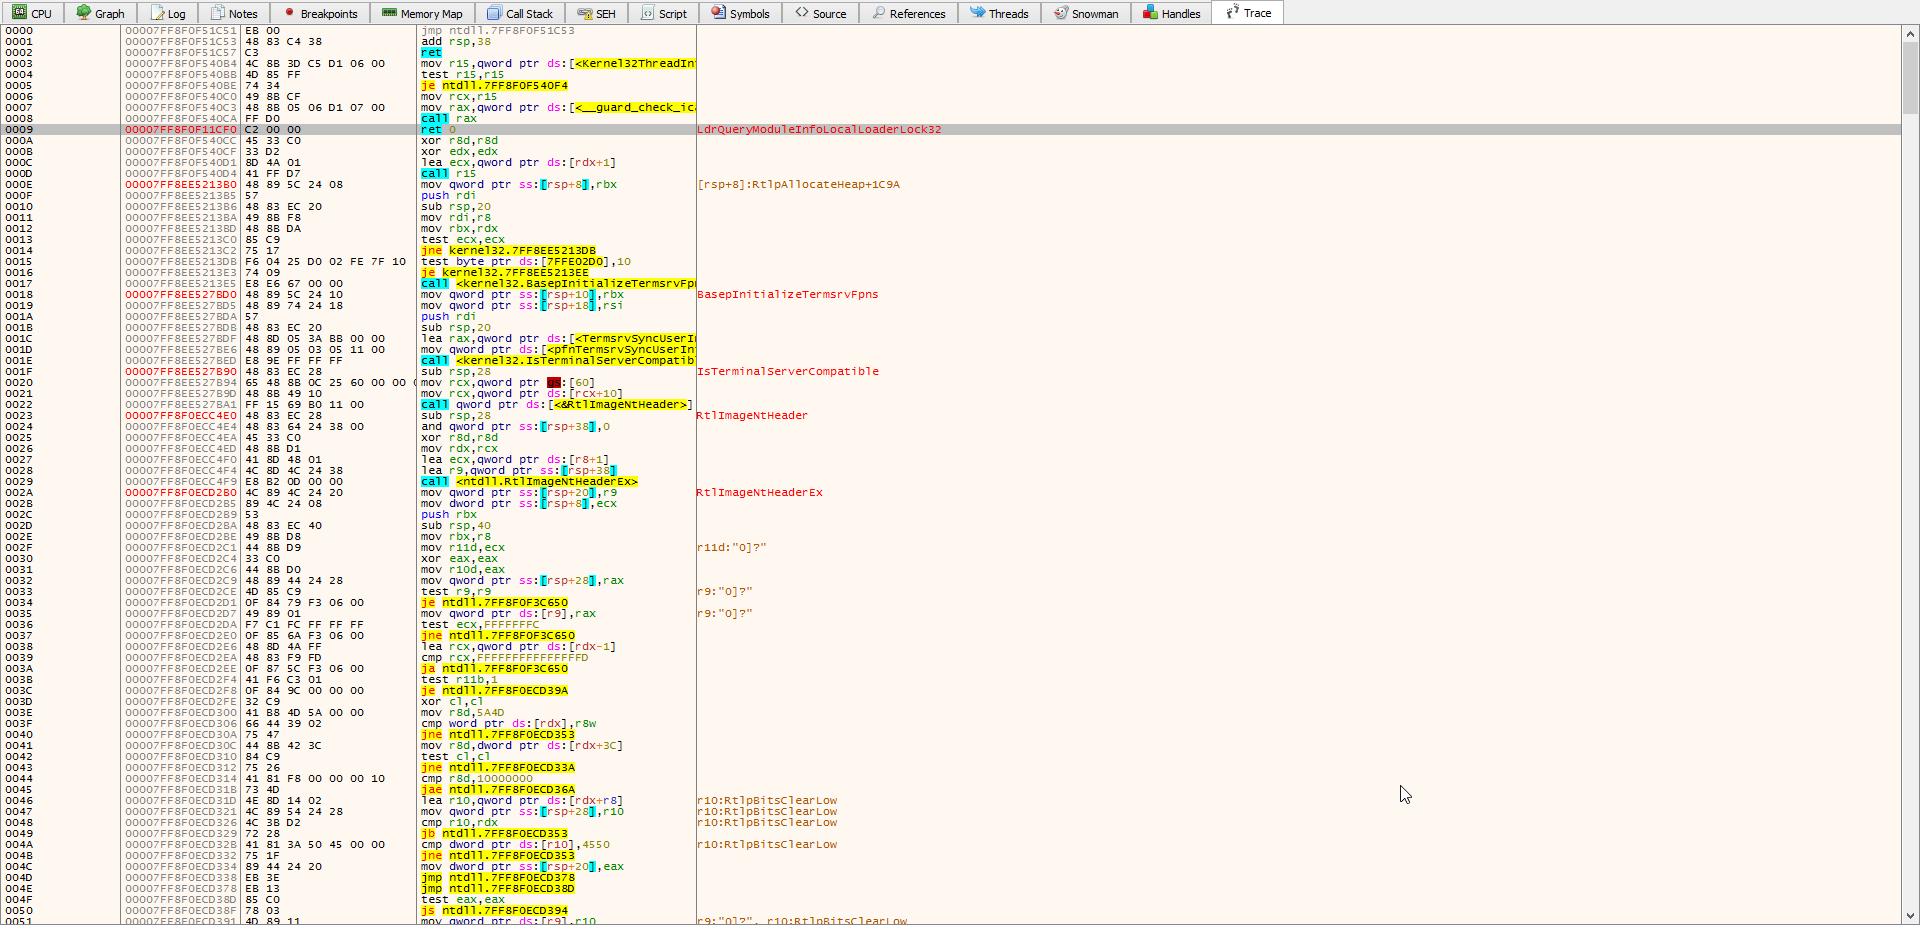The height and width of the screenshot is (925, 1920).
Task: Click the vertical scrollbar thumb
Action: click(1910, 78)
